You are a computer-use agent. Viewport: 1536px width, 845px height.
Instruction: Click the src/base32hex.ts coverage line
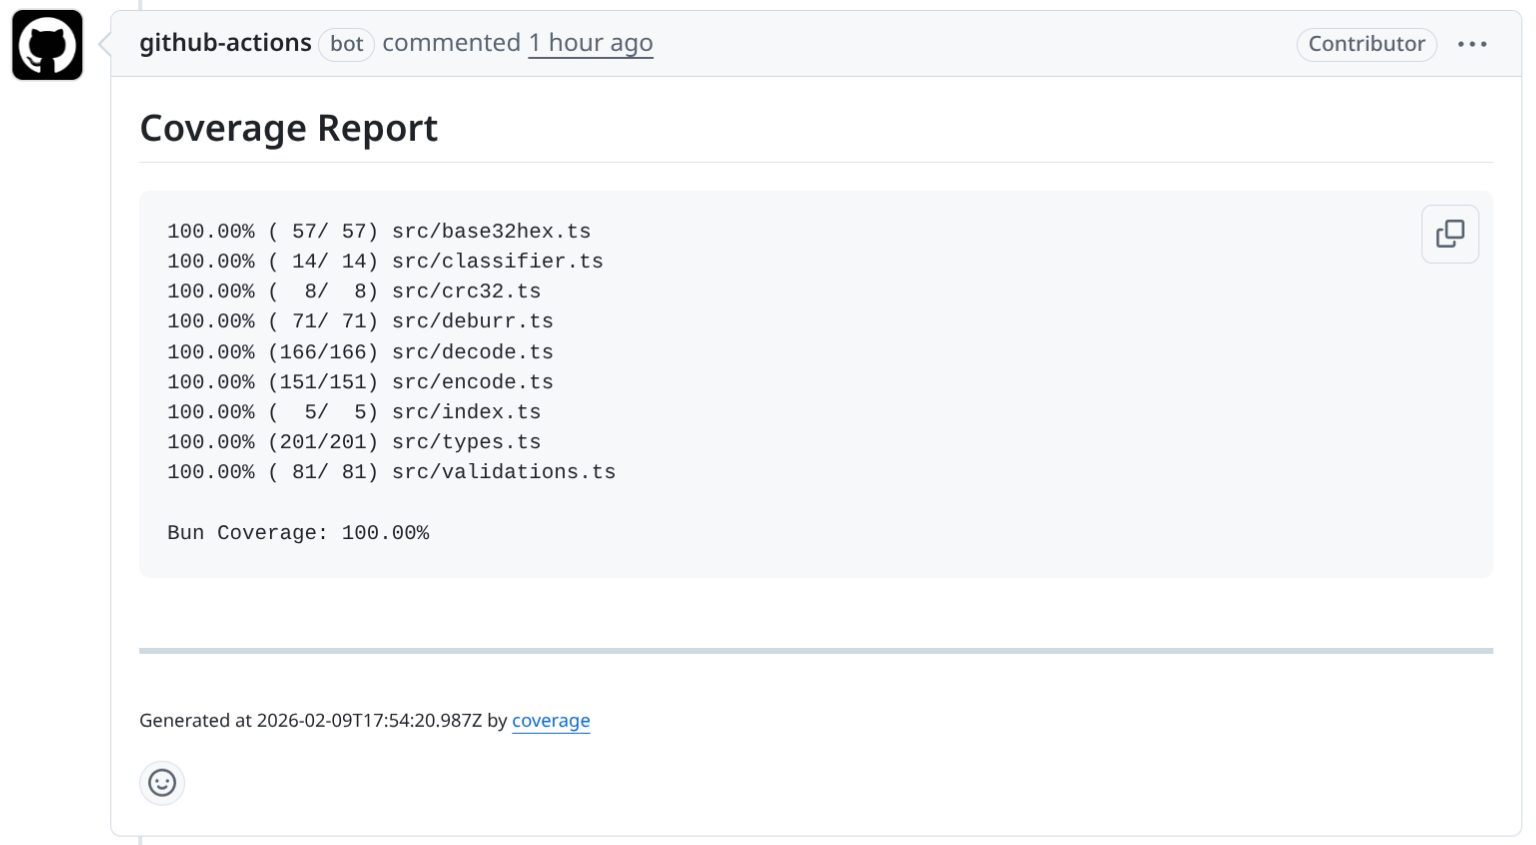coord(379,231)
